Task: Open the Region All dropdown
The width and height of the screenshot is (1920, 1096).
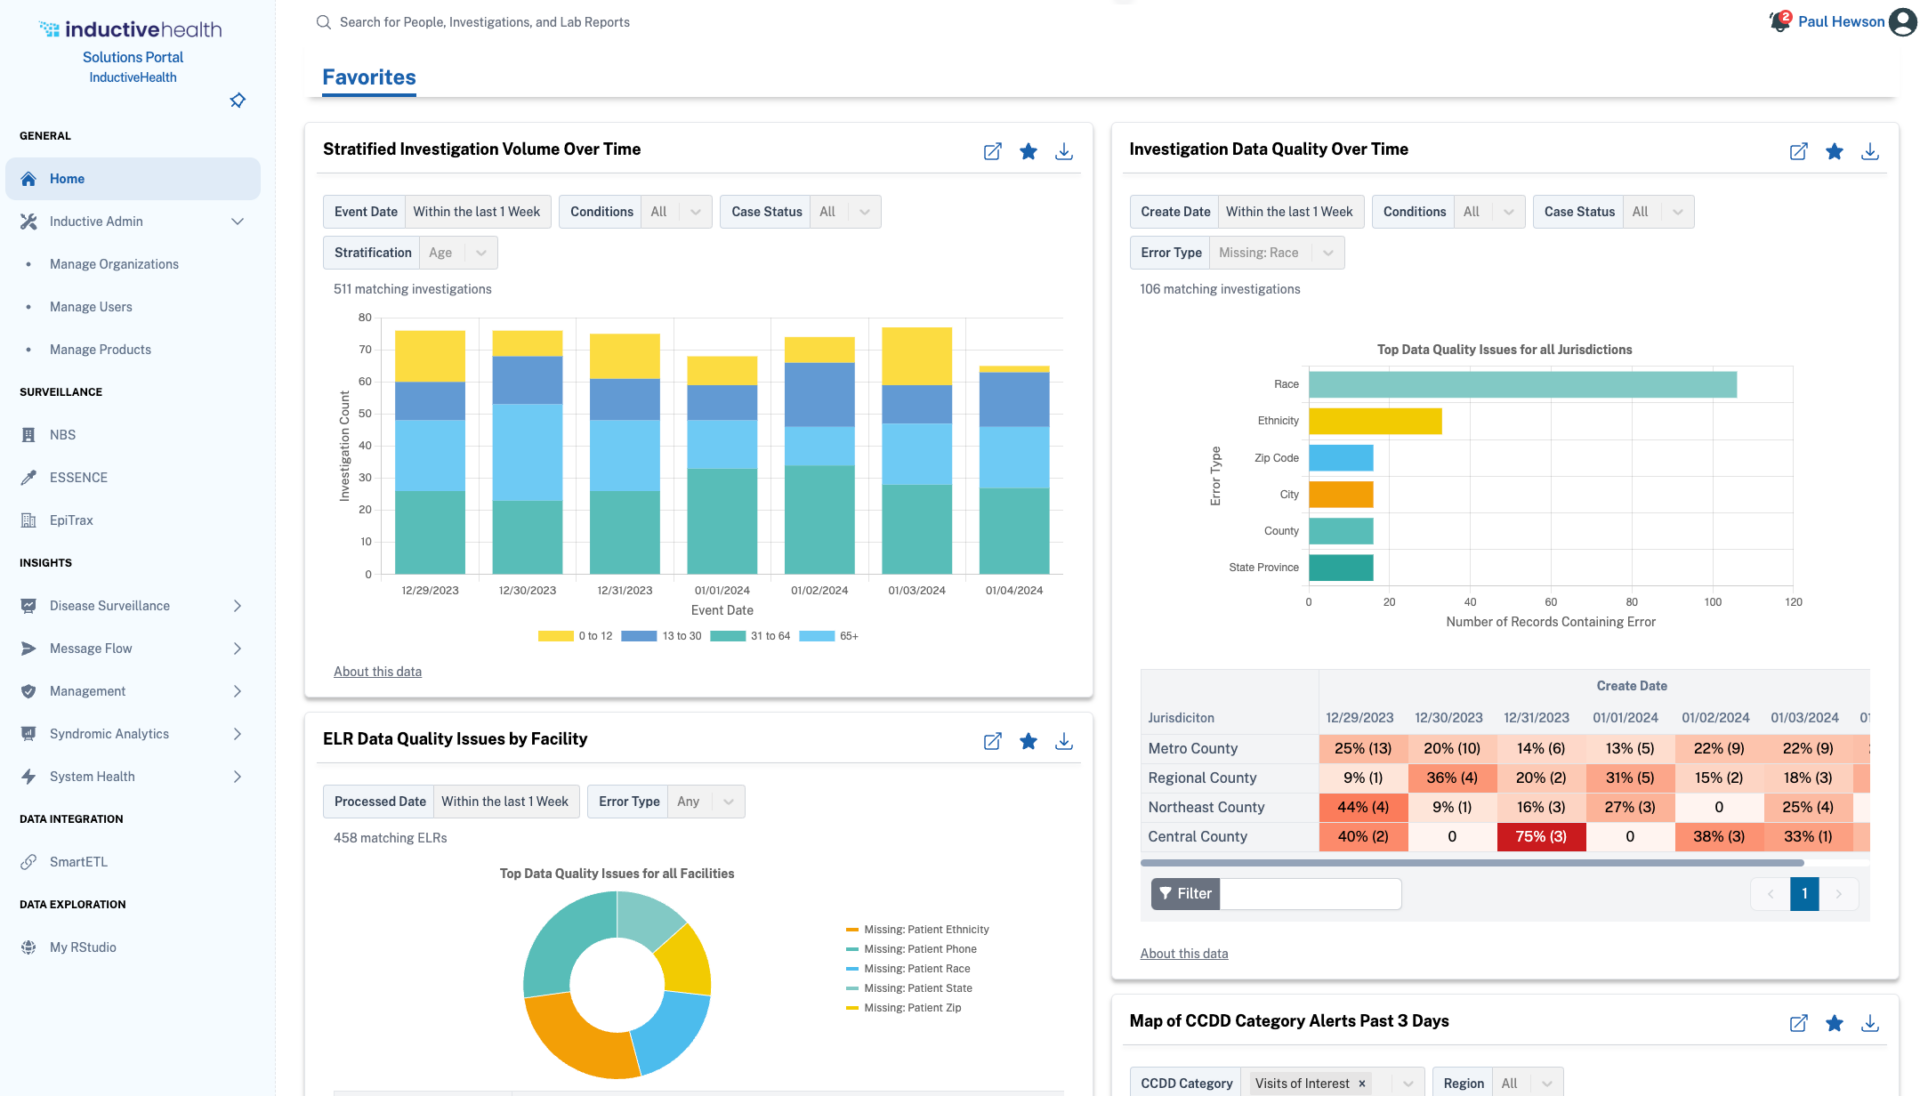Action: (1527, 1083)
